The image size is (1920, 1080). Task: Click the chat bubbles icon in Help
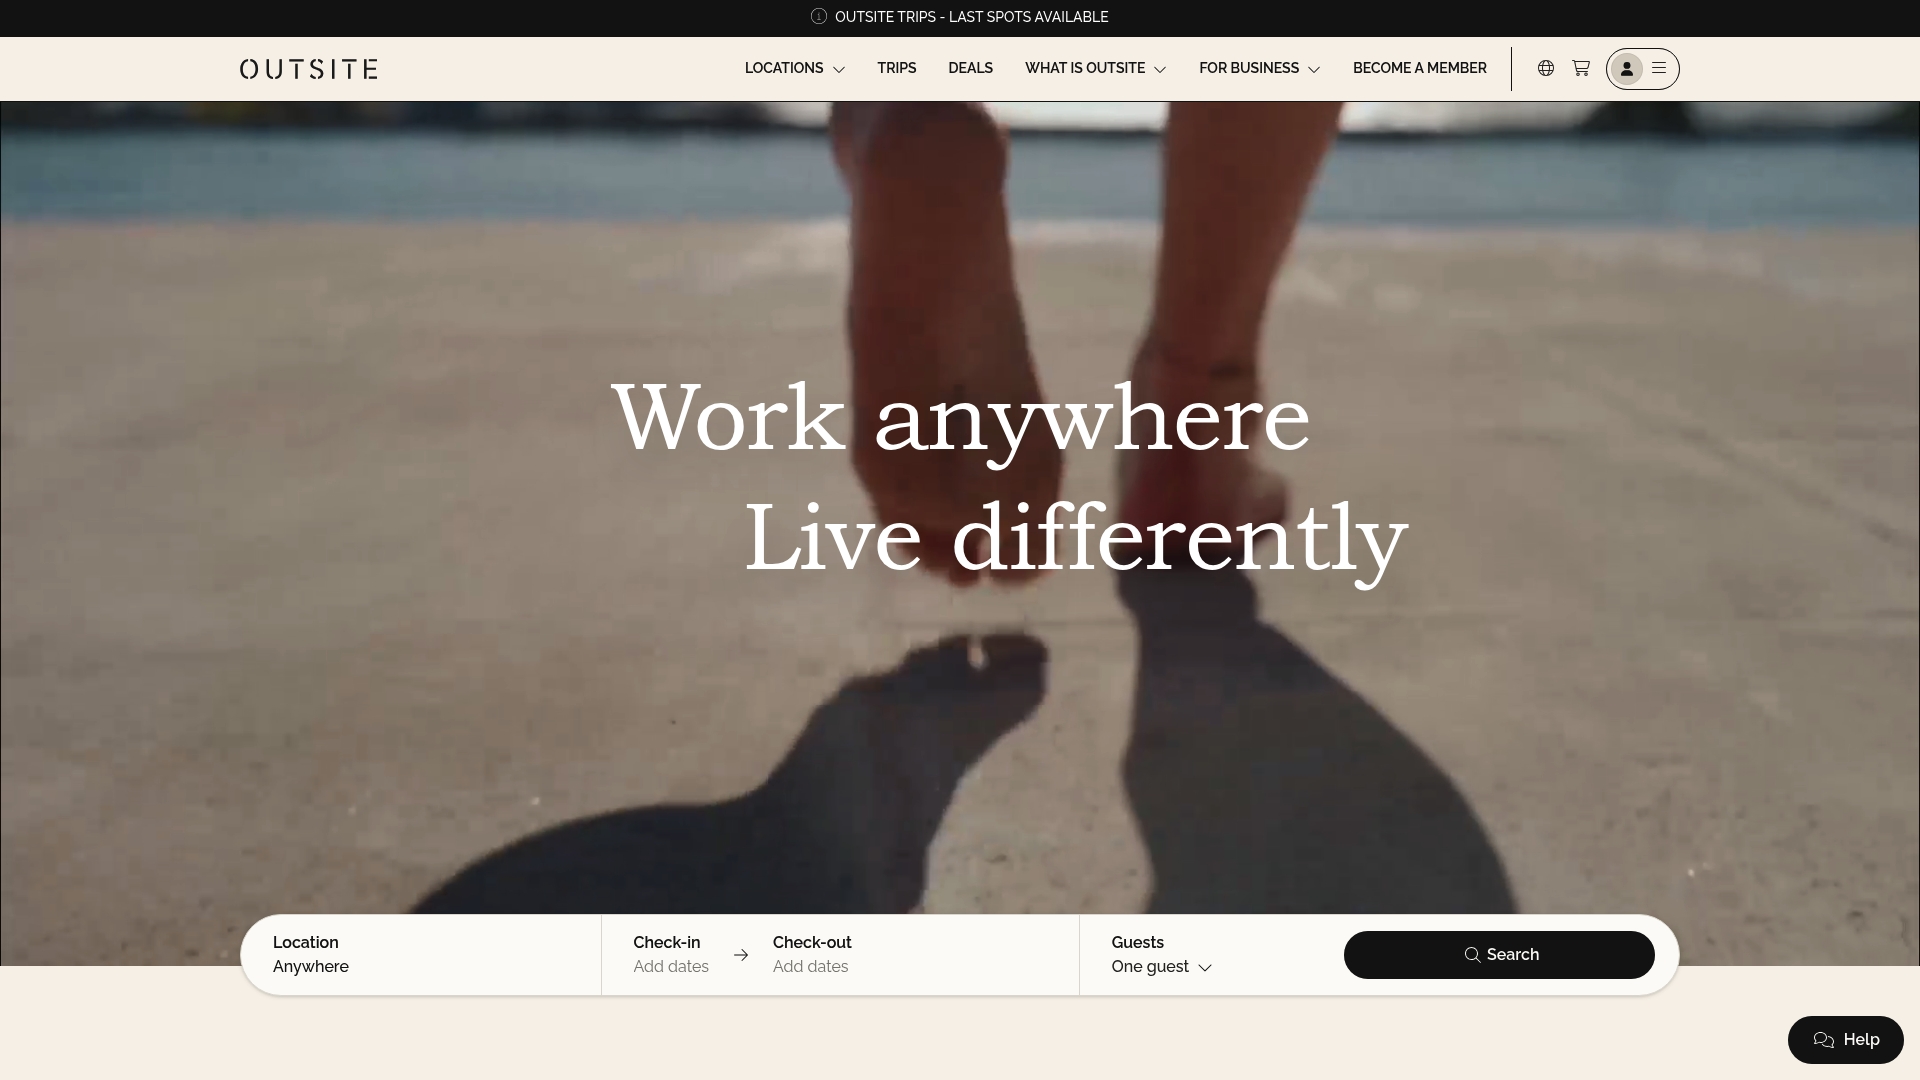1824,1040
